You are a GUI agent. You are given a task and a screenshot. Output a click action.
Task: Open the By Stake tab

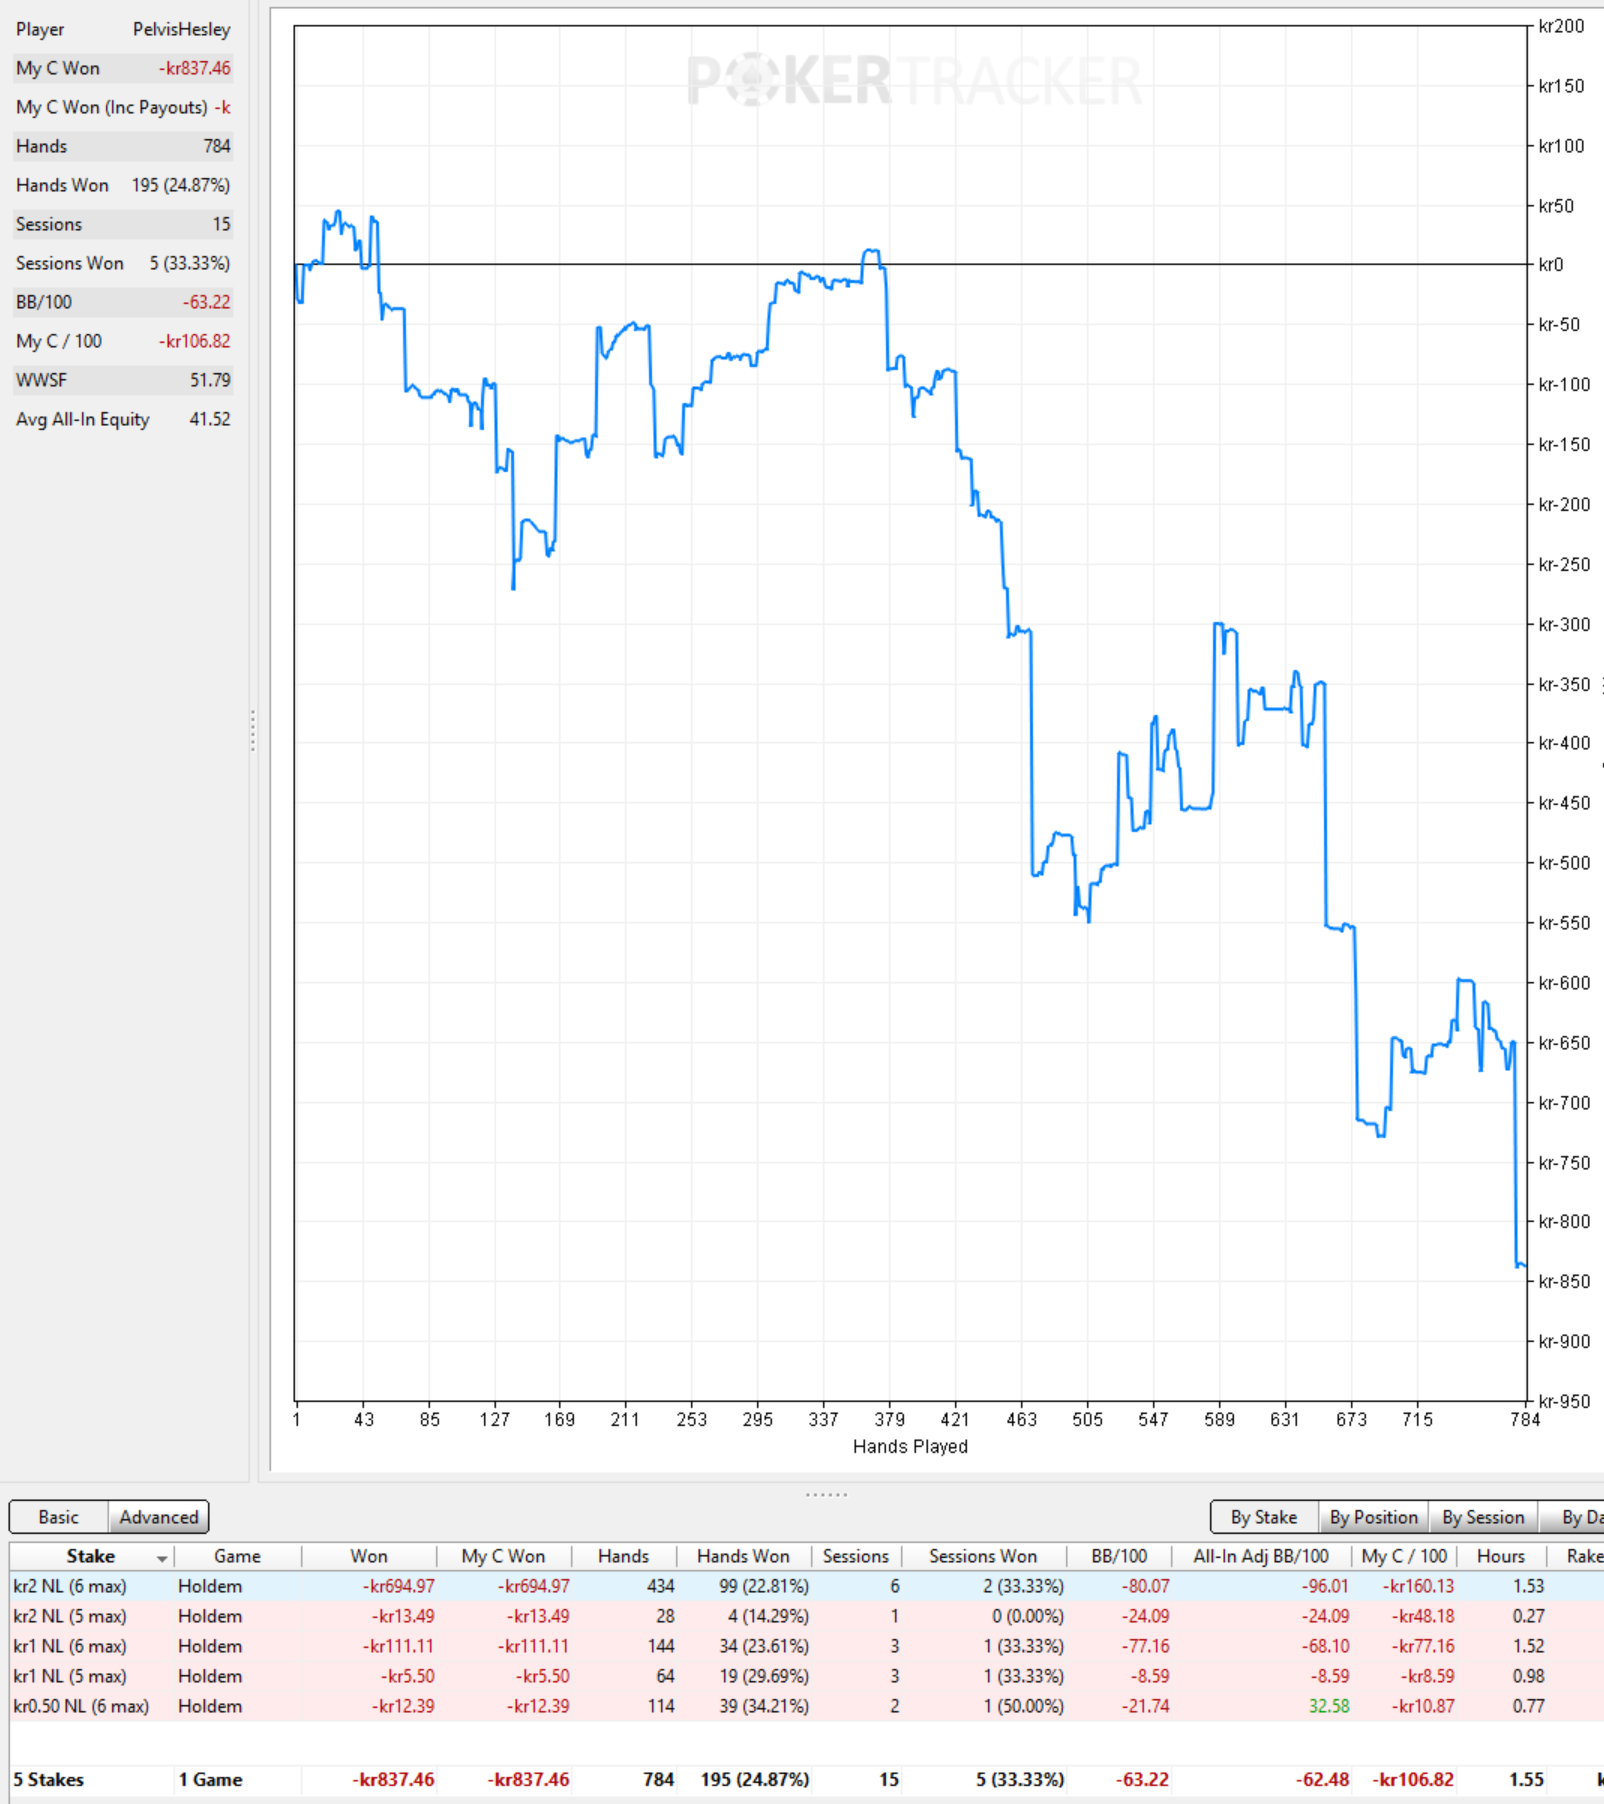click(x=1264, y=1517)
